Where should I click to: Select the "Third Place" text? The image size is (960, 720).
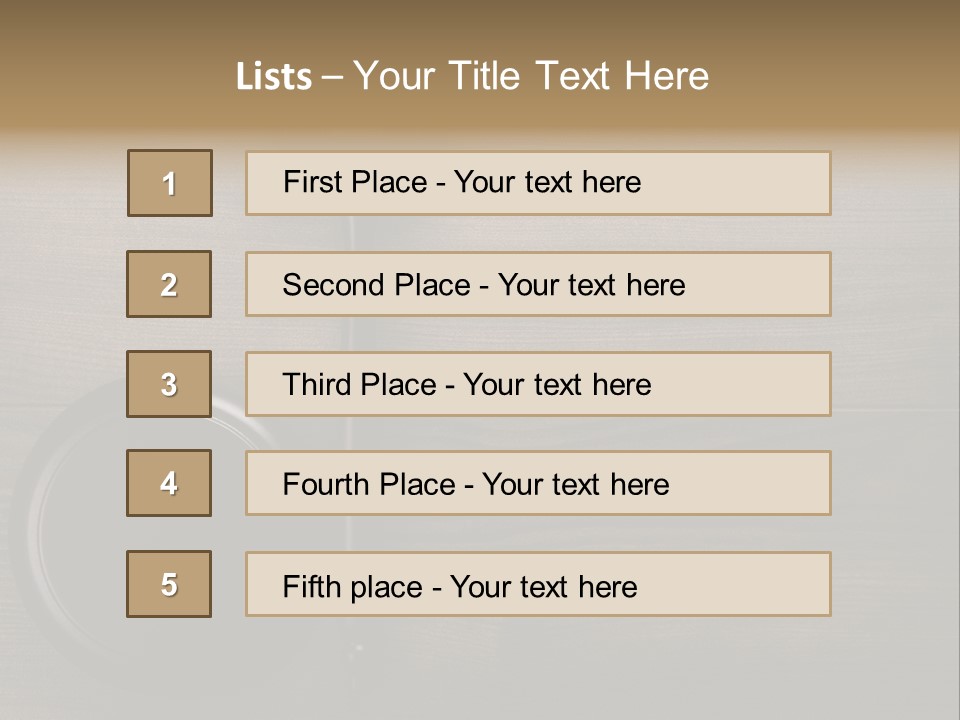(x=359, y=385)
